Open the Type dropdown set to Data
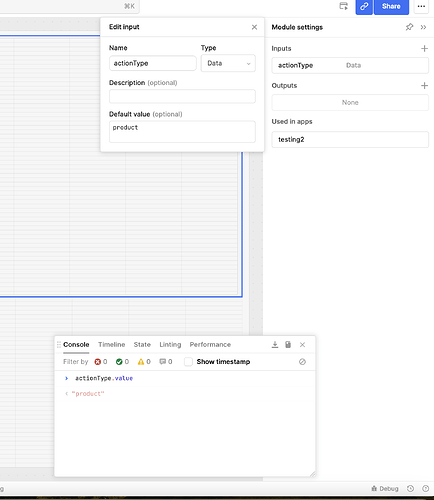 [x=228, y=63]
